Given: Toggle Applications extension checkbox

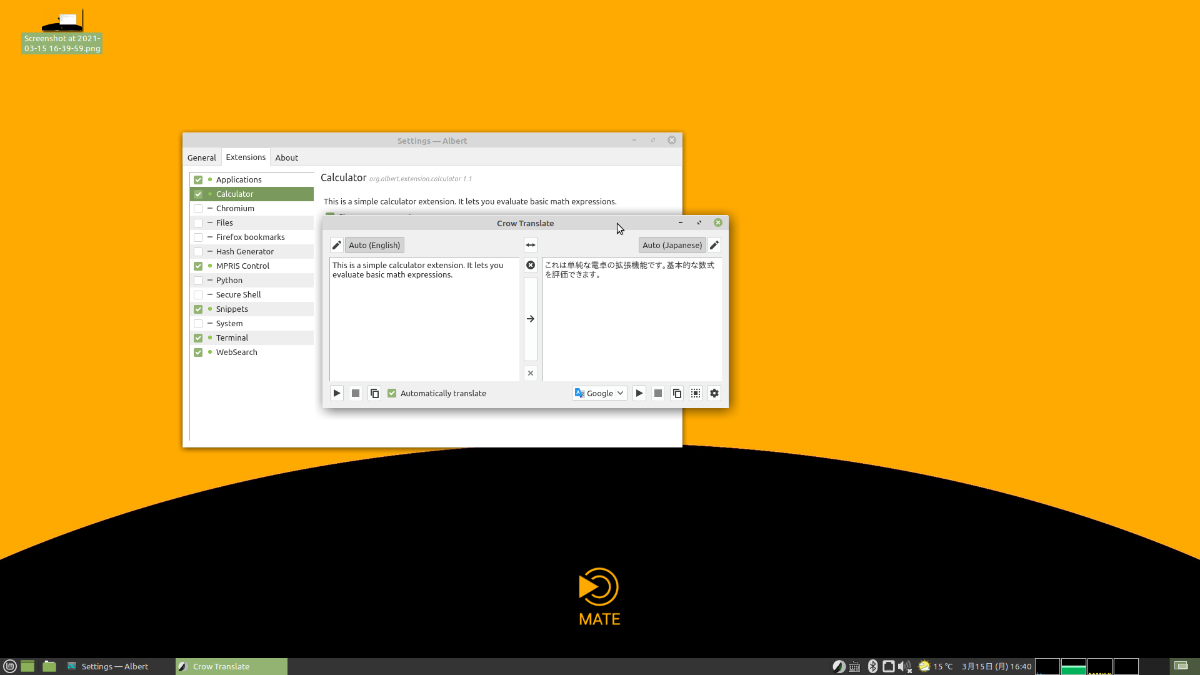Looking at the screenshot, I should [198, 180].
